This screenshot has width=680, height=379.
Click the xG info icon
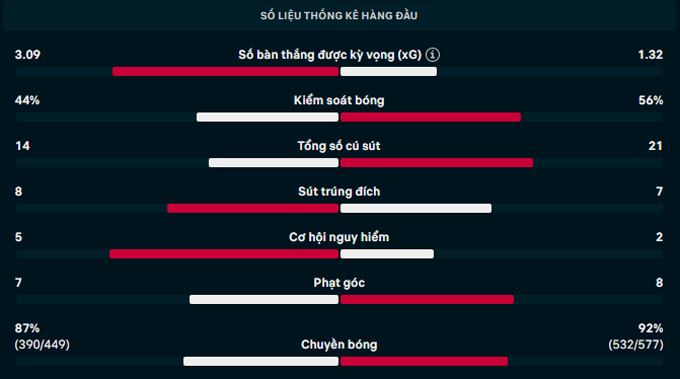pos(432,55)
